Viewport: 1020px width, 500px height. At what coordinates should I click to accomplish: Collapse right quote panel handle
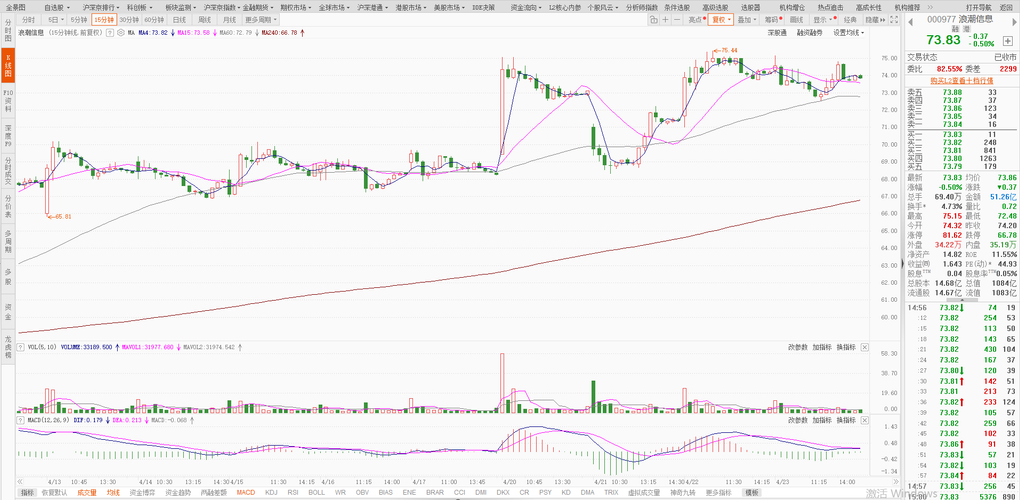point(903,263)
